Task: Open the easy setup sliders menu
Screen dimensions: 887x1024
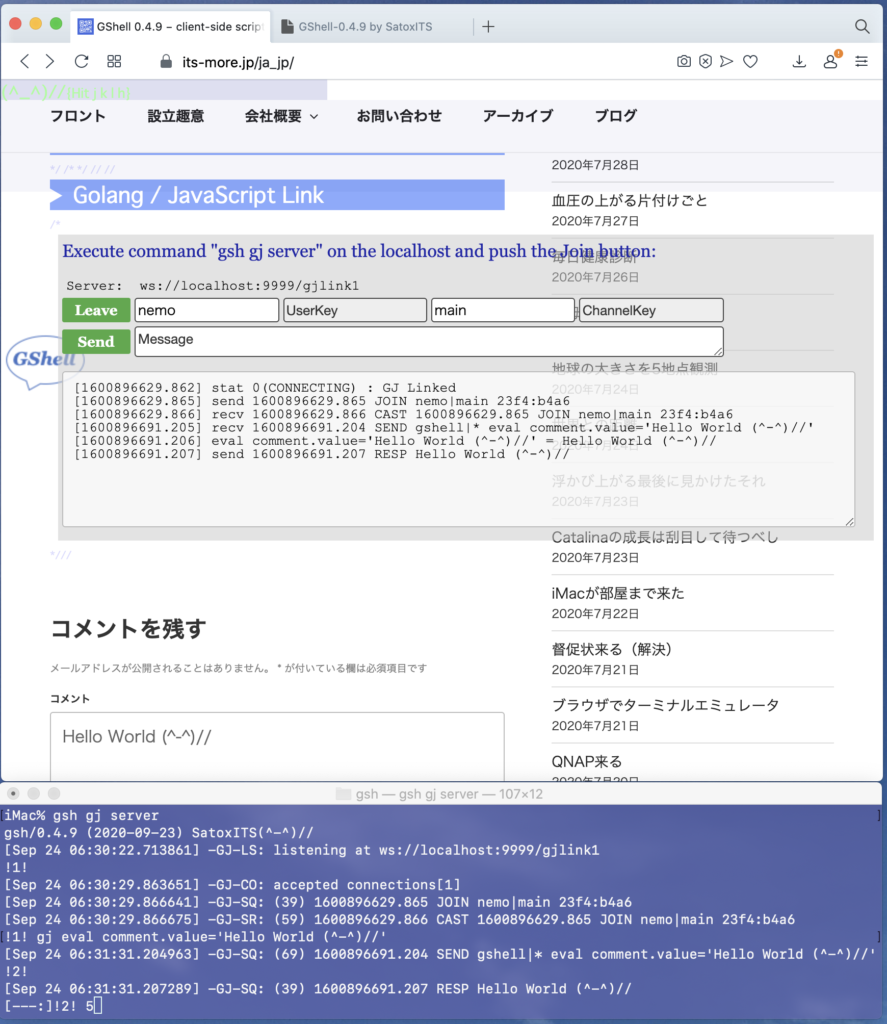Action: pyautogui.click(x=862, y=61)
